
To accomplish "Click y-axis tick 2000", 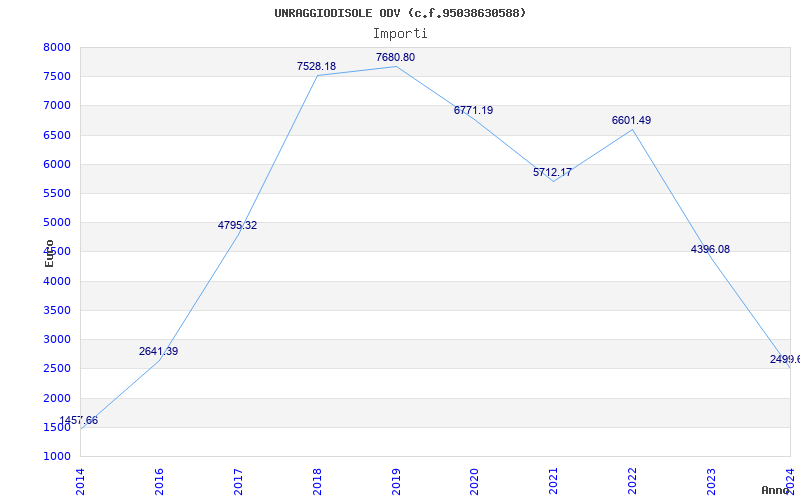I will click(57, 398).
